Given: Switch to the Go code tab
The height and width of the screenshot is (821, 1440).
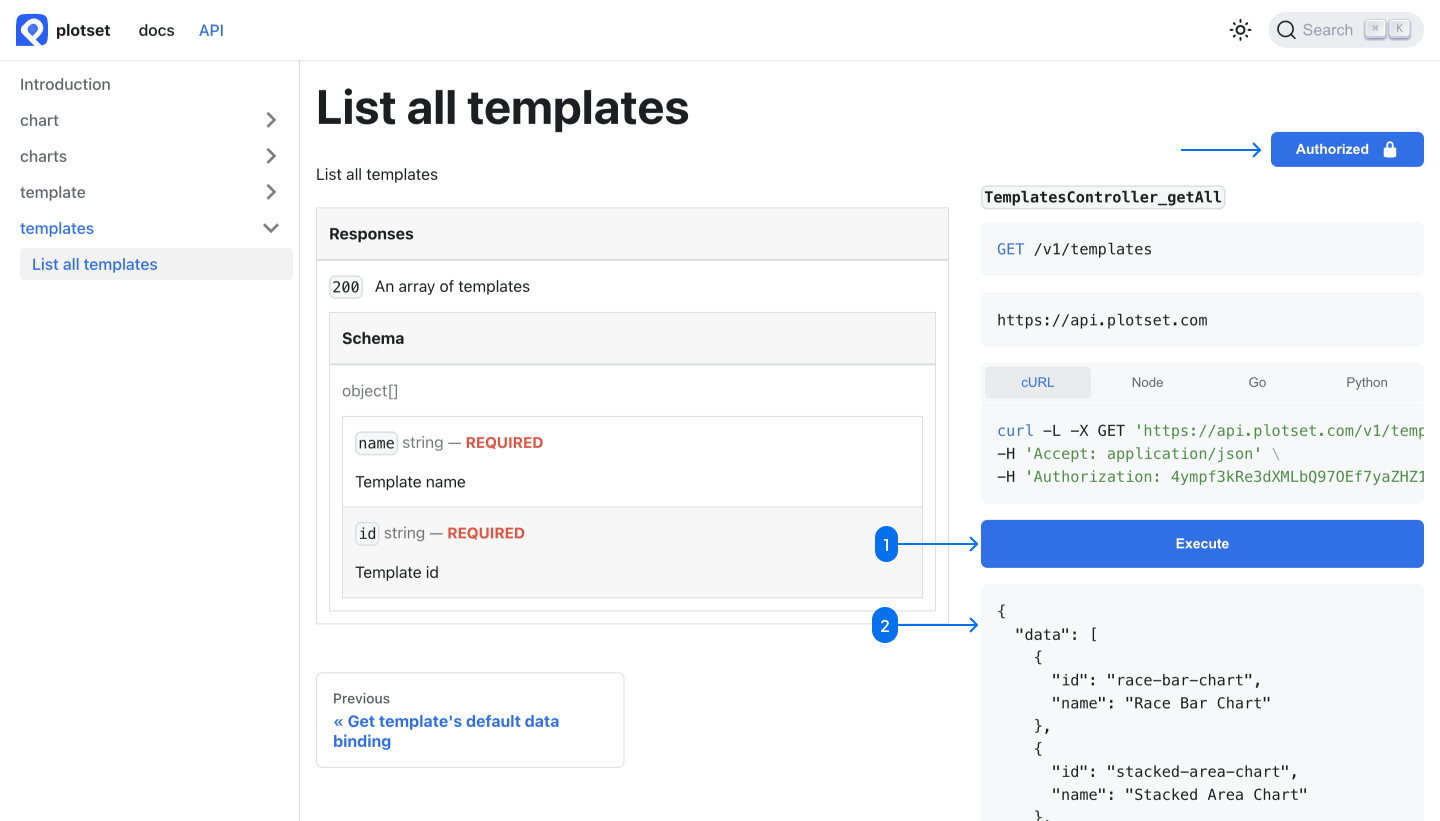Looking at the screenshot, I should click(x=1257, y=382).
